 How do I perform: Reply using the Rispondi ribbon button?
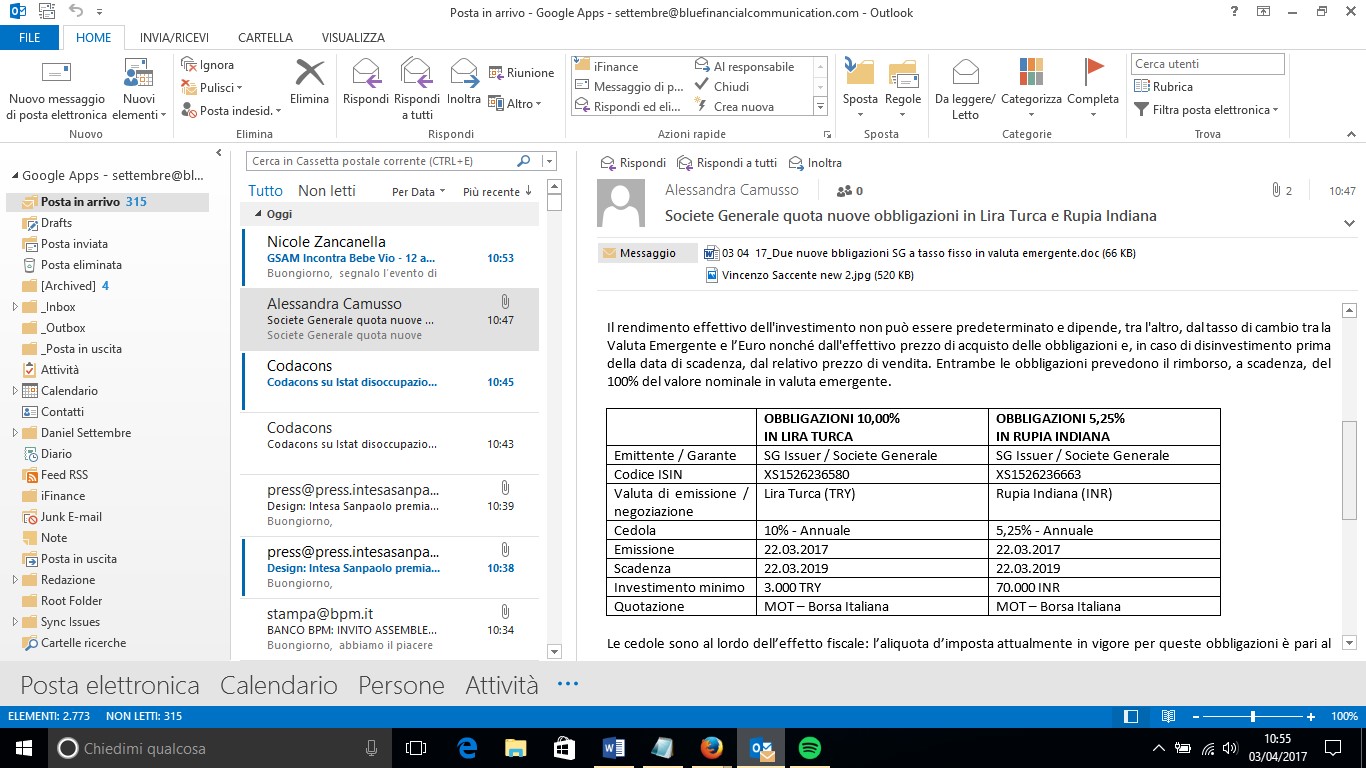[366, 82]
